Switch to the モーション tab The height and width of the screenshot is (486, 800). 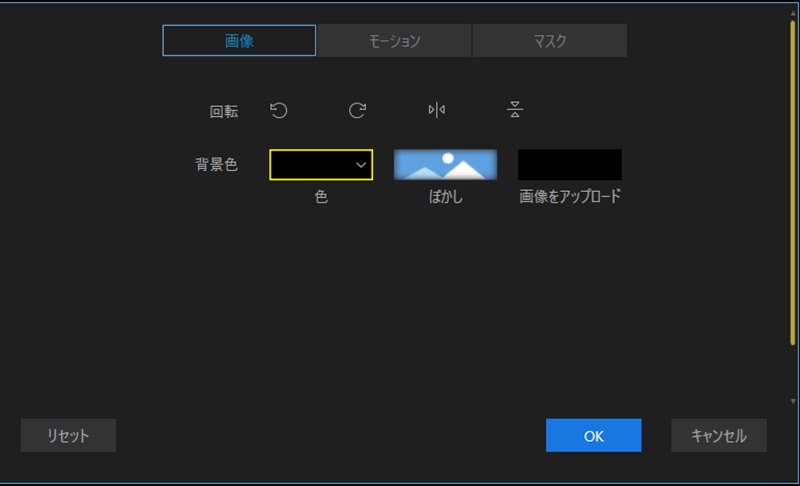[394, 40]
